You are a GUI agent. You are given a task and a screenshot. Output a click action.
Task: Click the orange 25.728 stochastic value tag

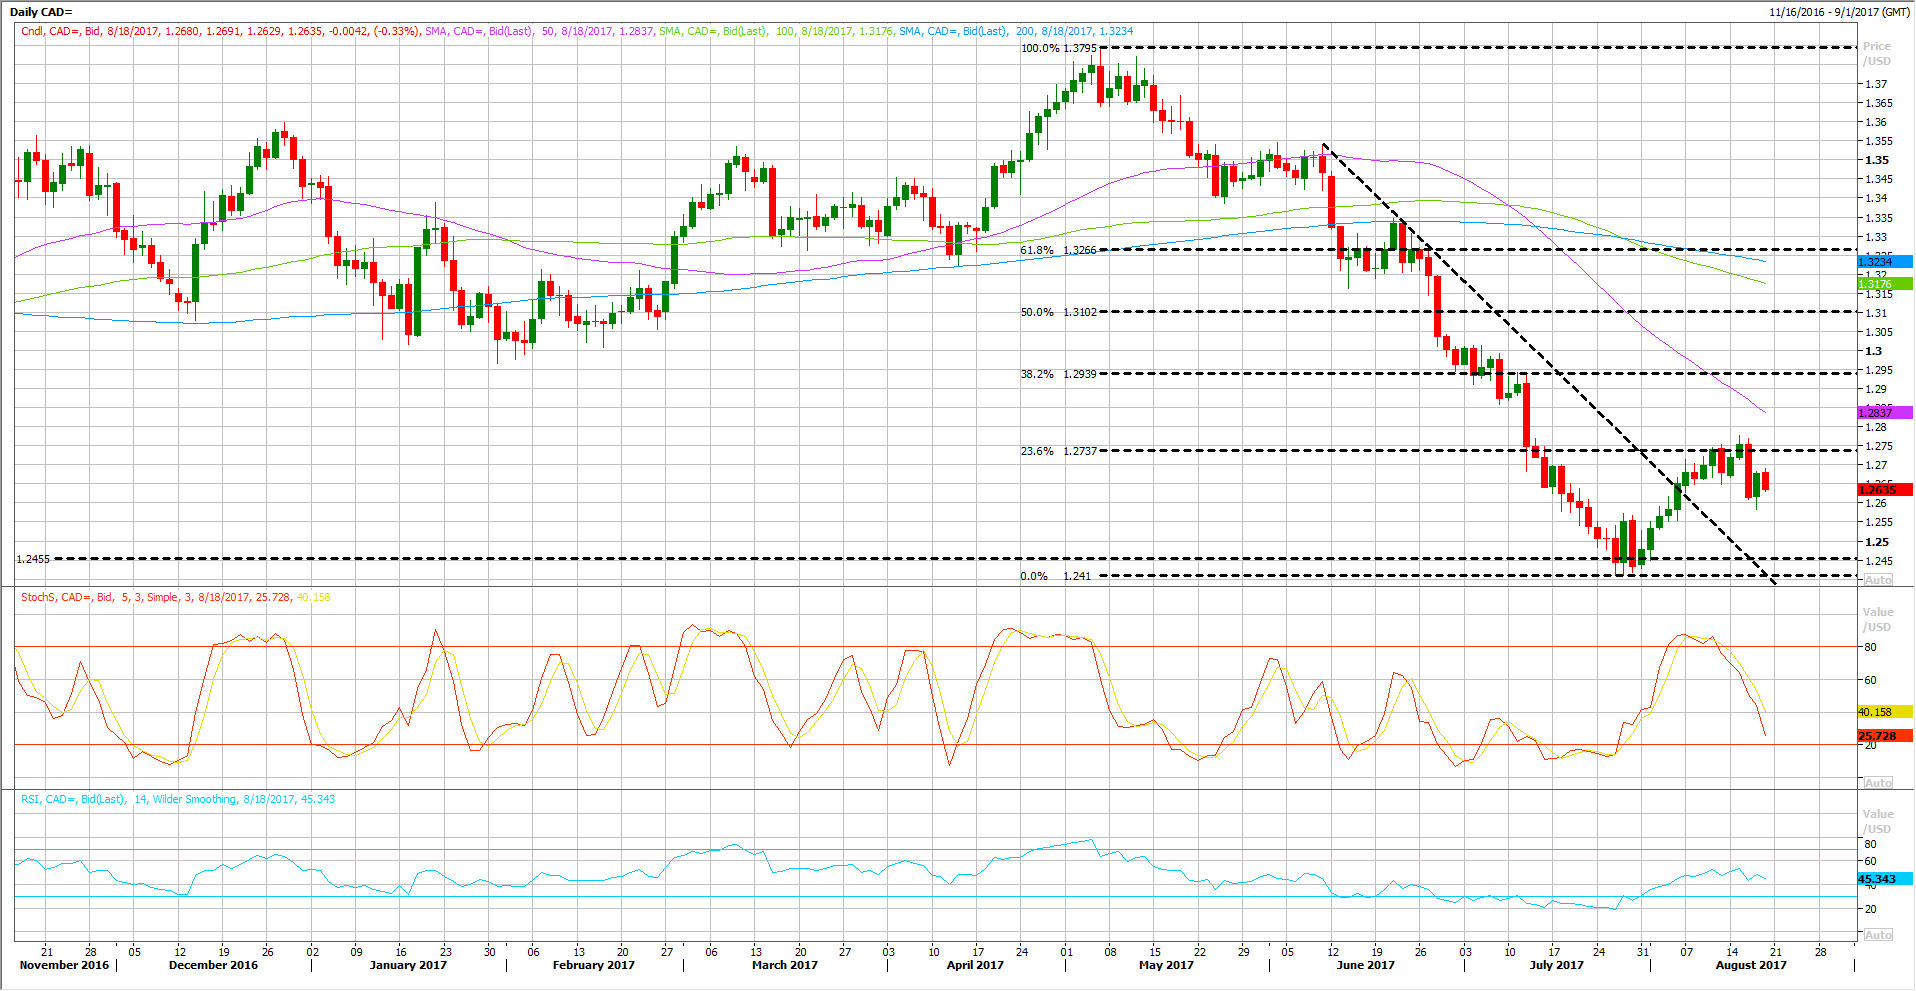tap(1883, 736)
